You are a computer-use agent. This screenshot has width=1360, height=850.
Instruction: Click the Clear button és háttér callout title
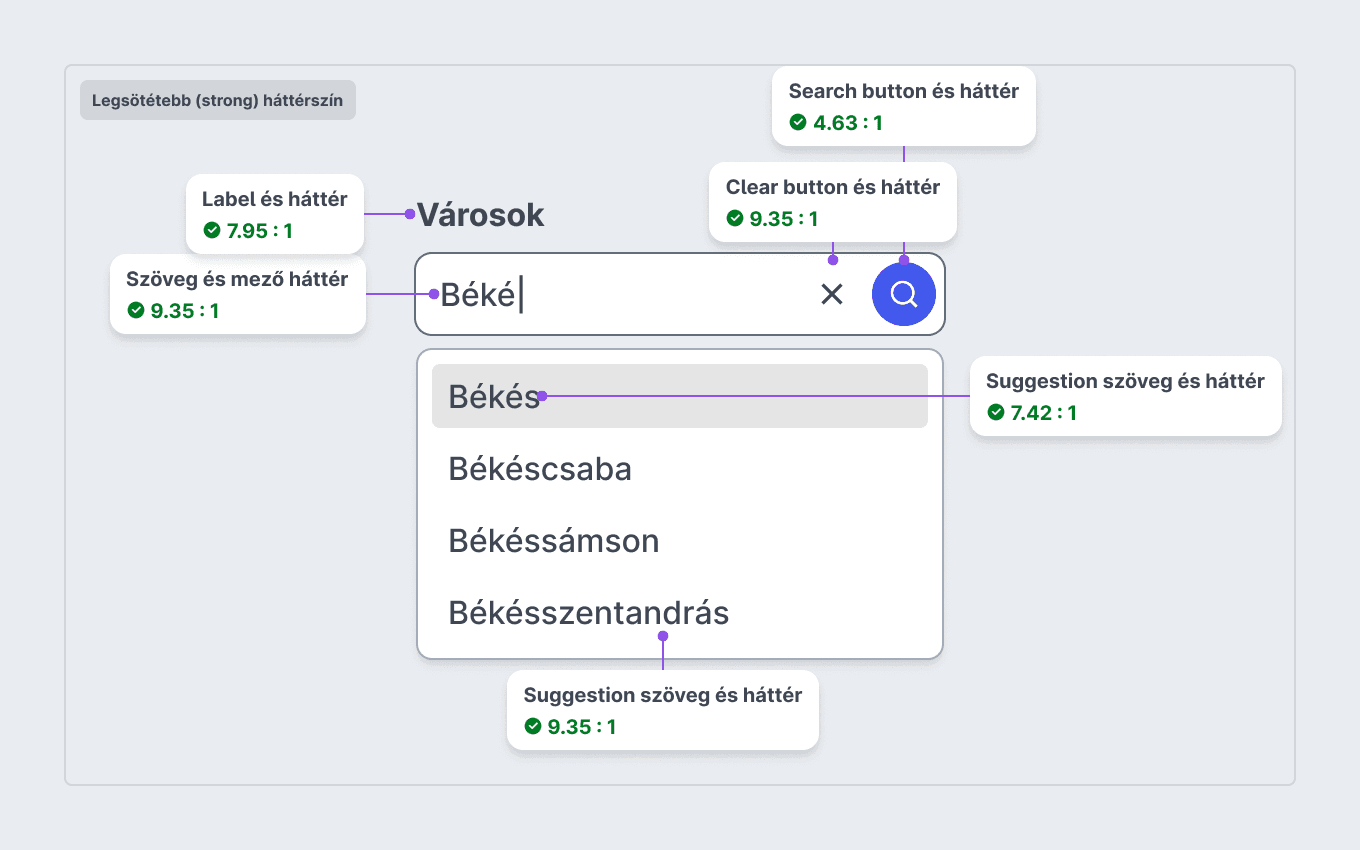click(x=833, y=187)
